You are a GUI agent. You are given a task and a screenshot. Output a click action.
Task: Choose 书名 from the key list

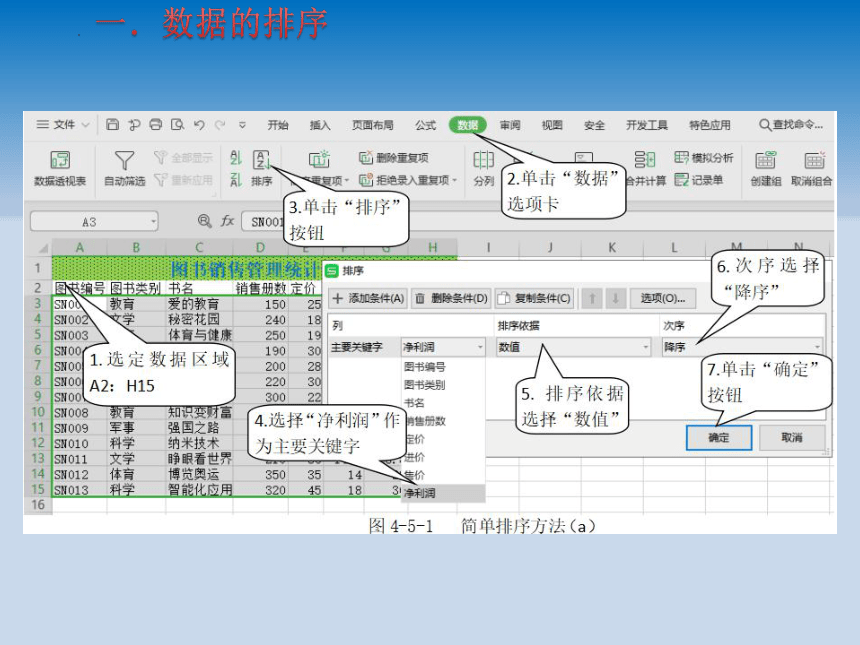414,403
